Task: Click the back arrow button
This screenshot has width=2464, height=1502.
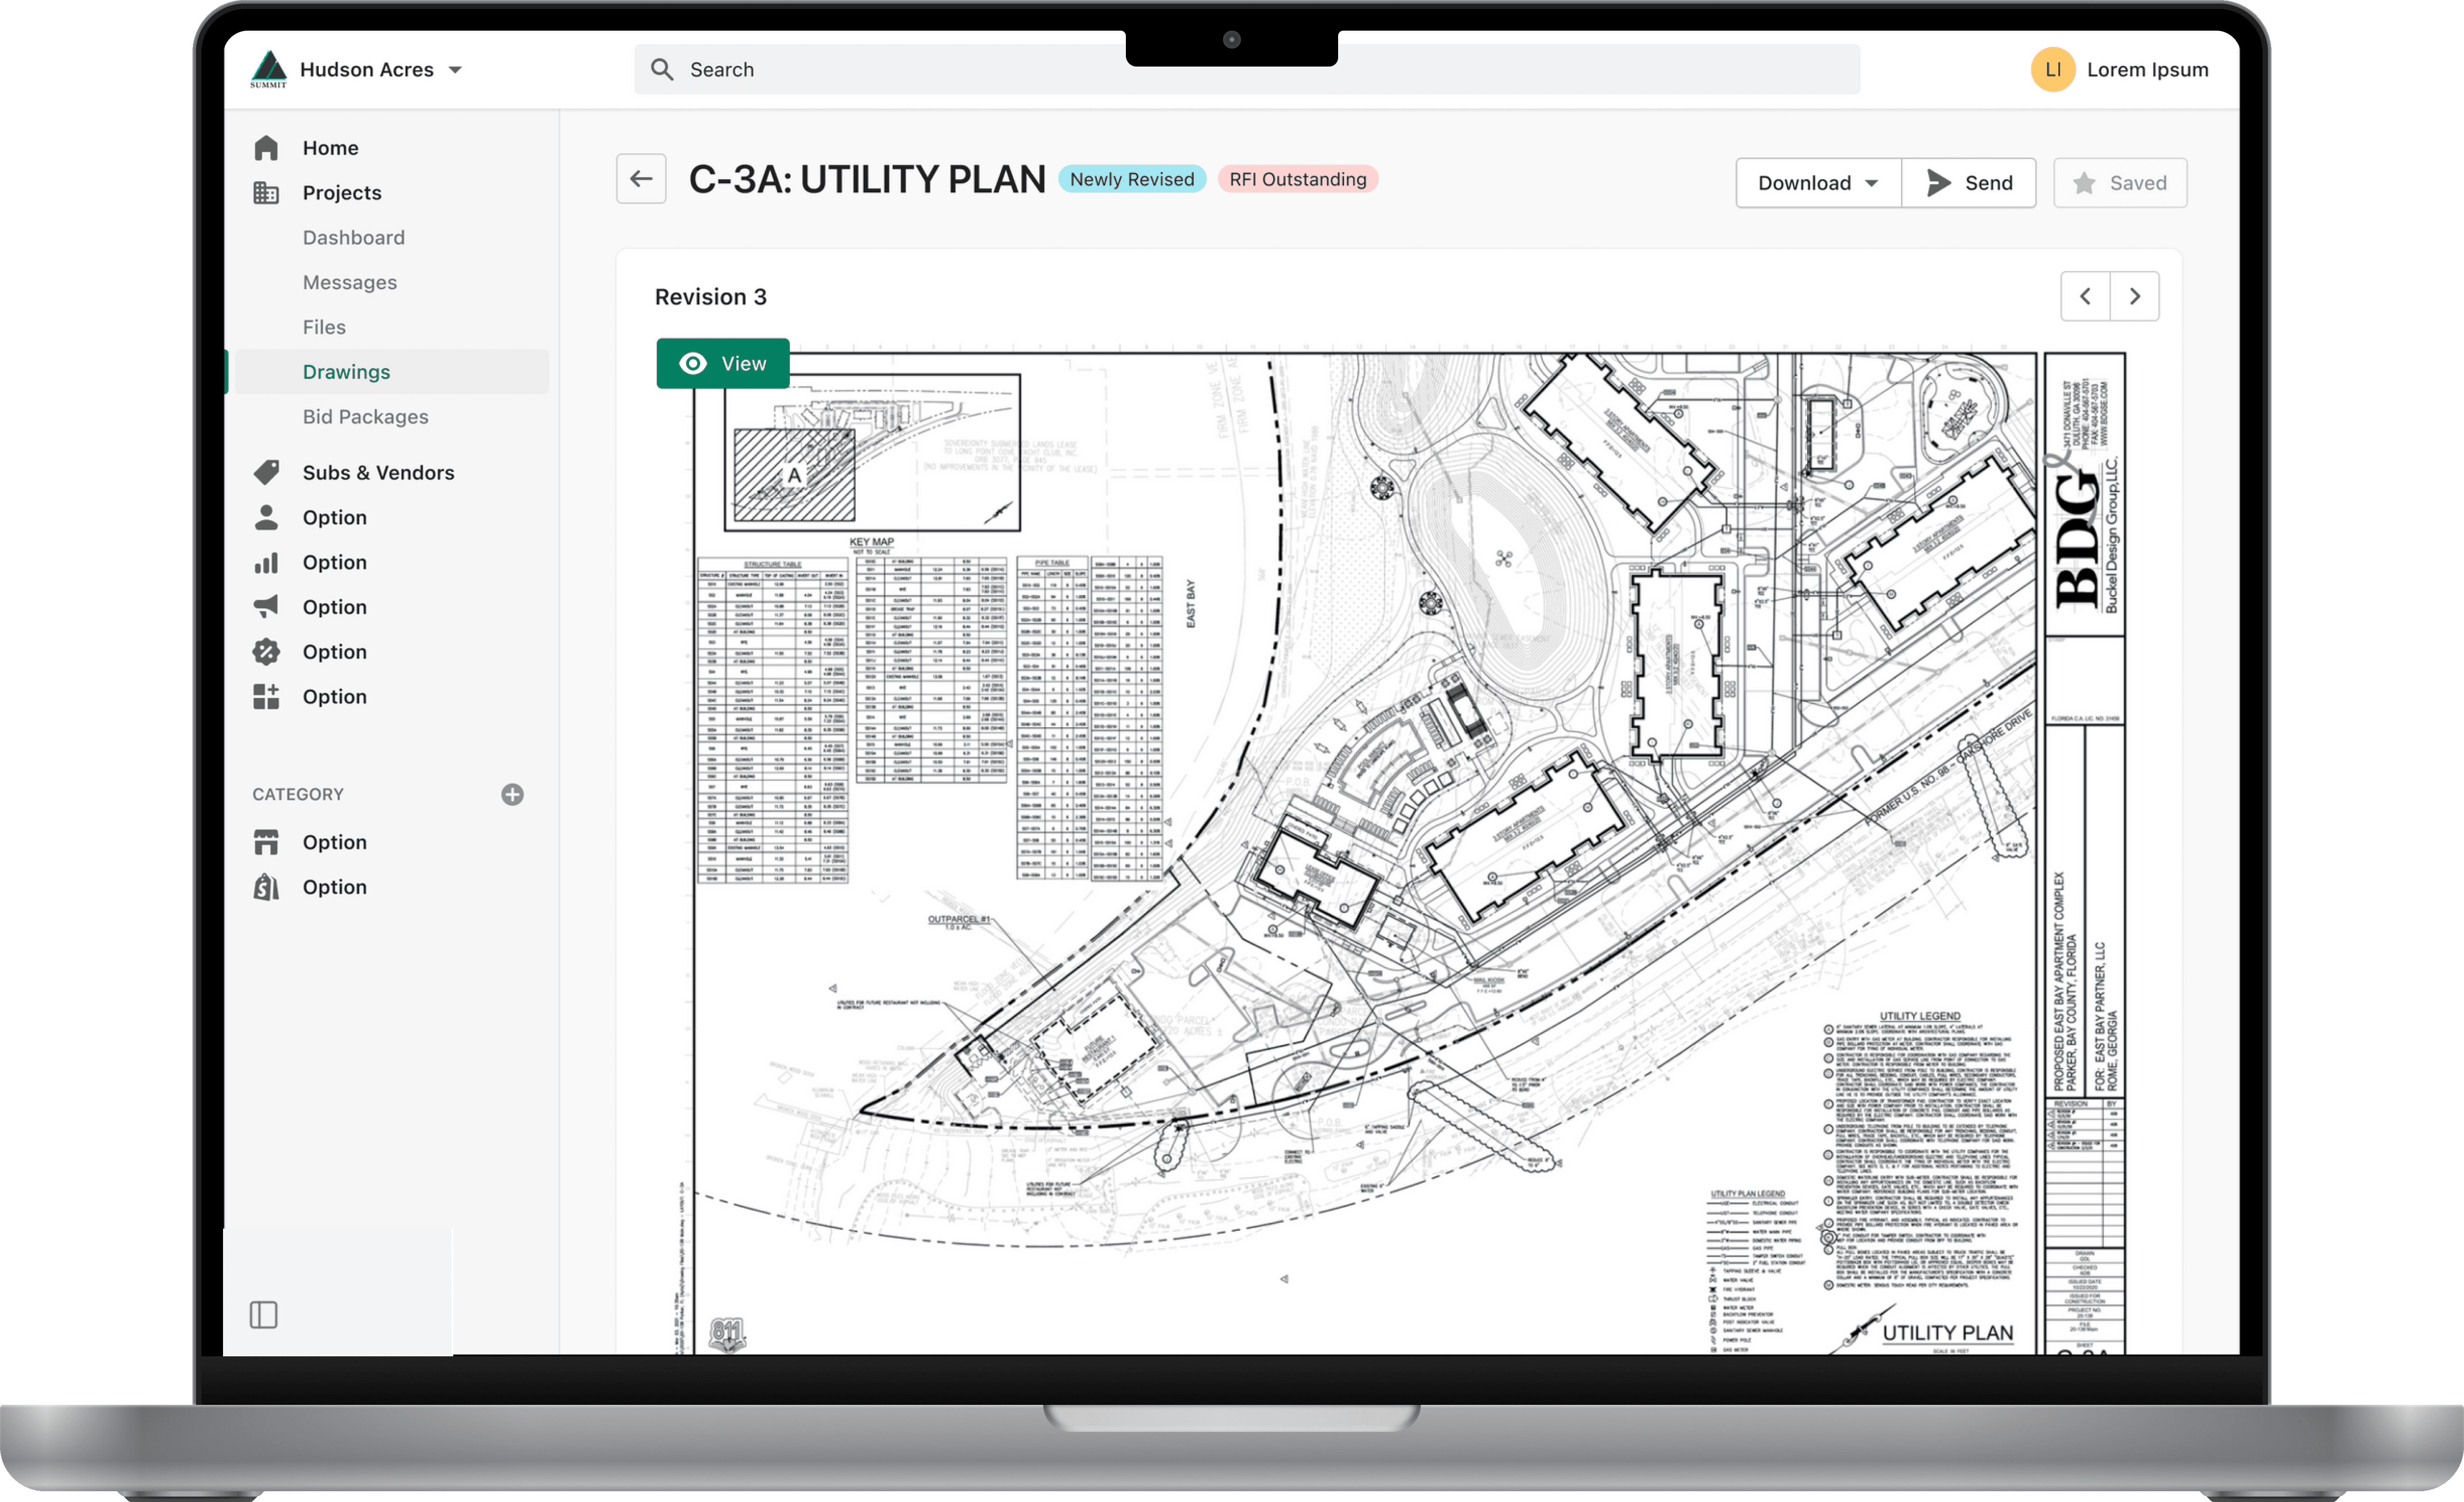Action: [x=641, y=179]
